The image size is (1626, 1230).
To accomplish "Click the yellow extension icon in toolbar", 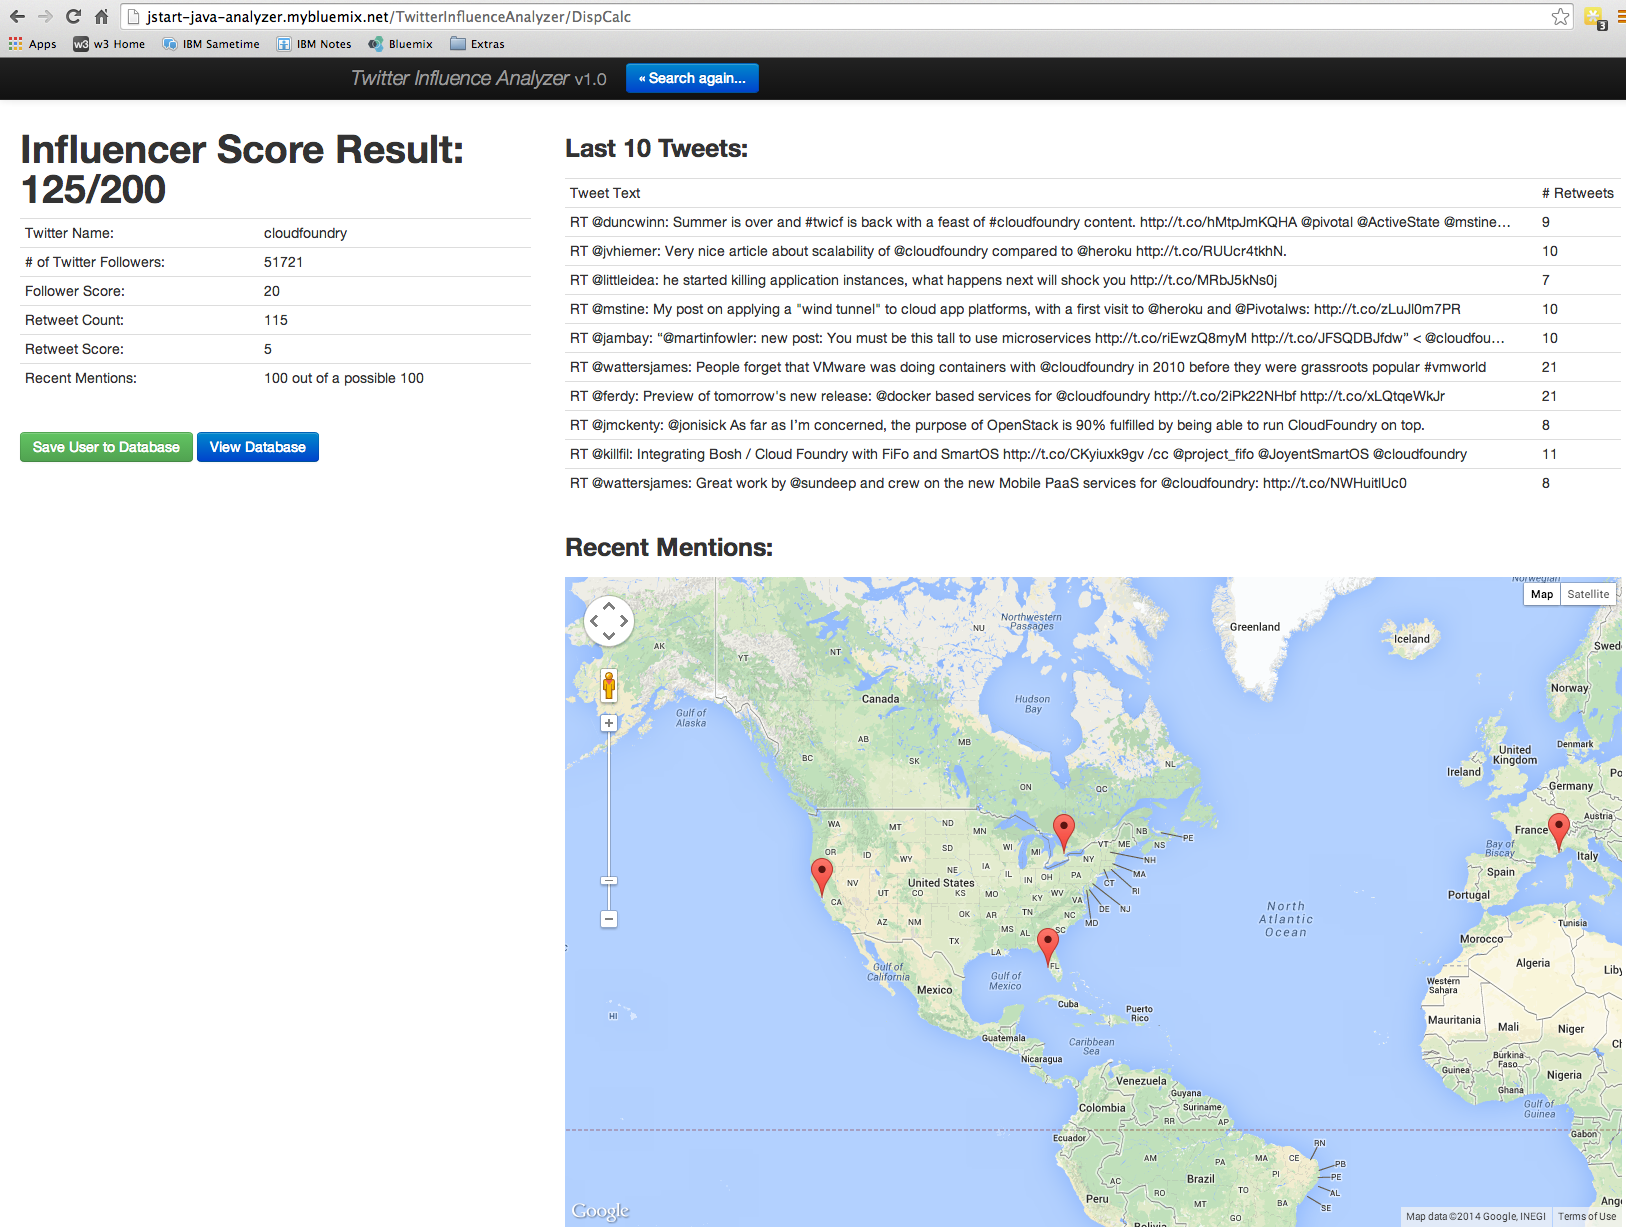I will coord(1594,17).
